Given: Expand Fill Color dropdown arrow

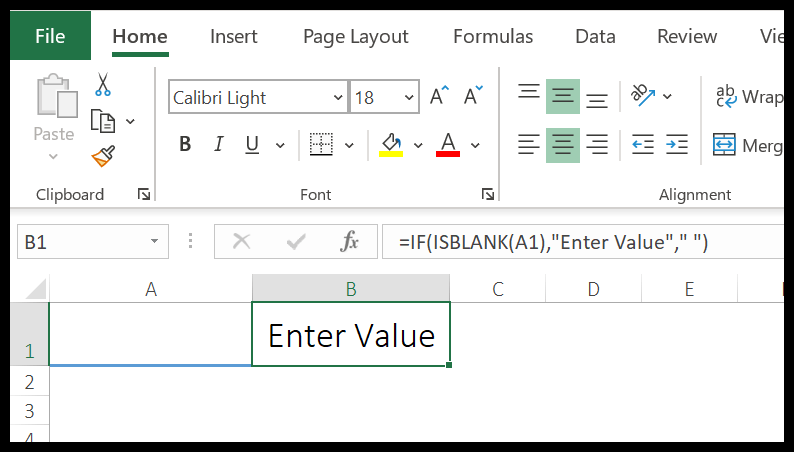Looking at the screenshot, I should [418, 145].
